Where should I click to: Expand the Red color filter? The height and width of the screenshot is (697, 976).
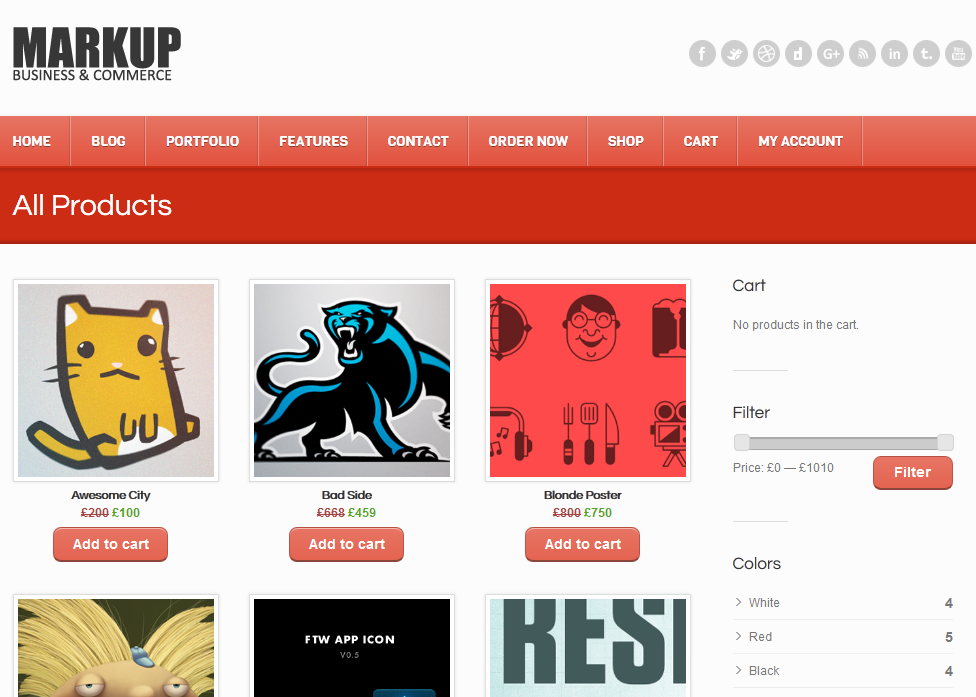[843, 637]
